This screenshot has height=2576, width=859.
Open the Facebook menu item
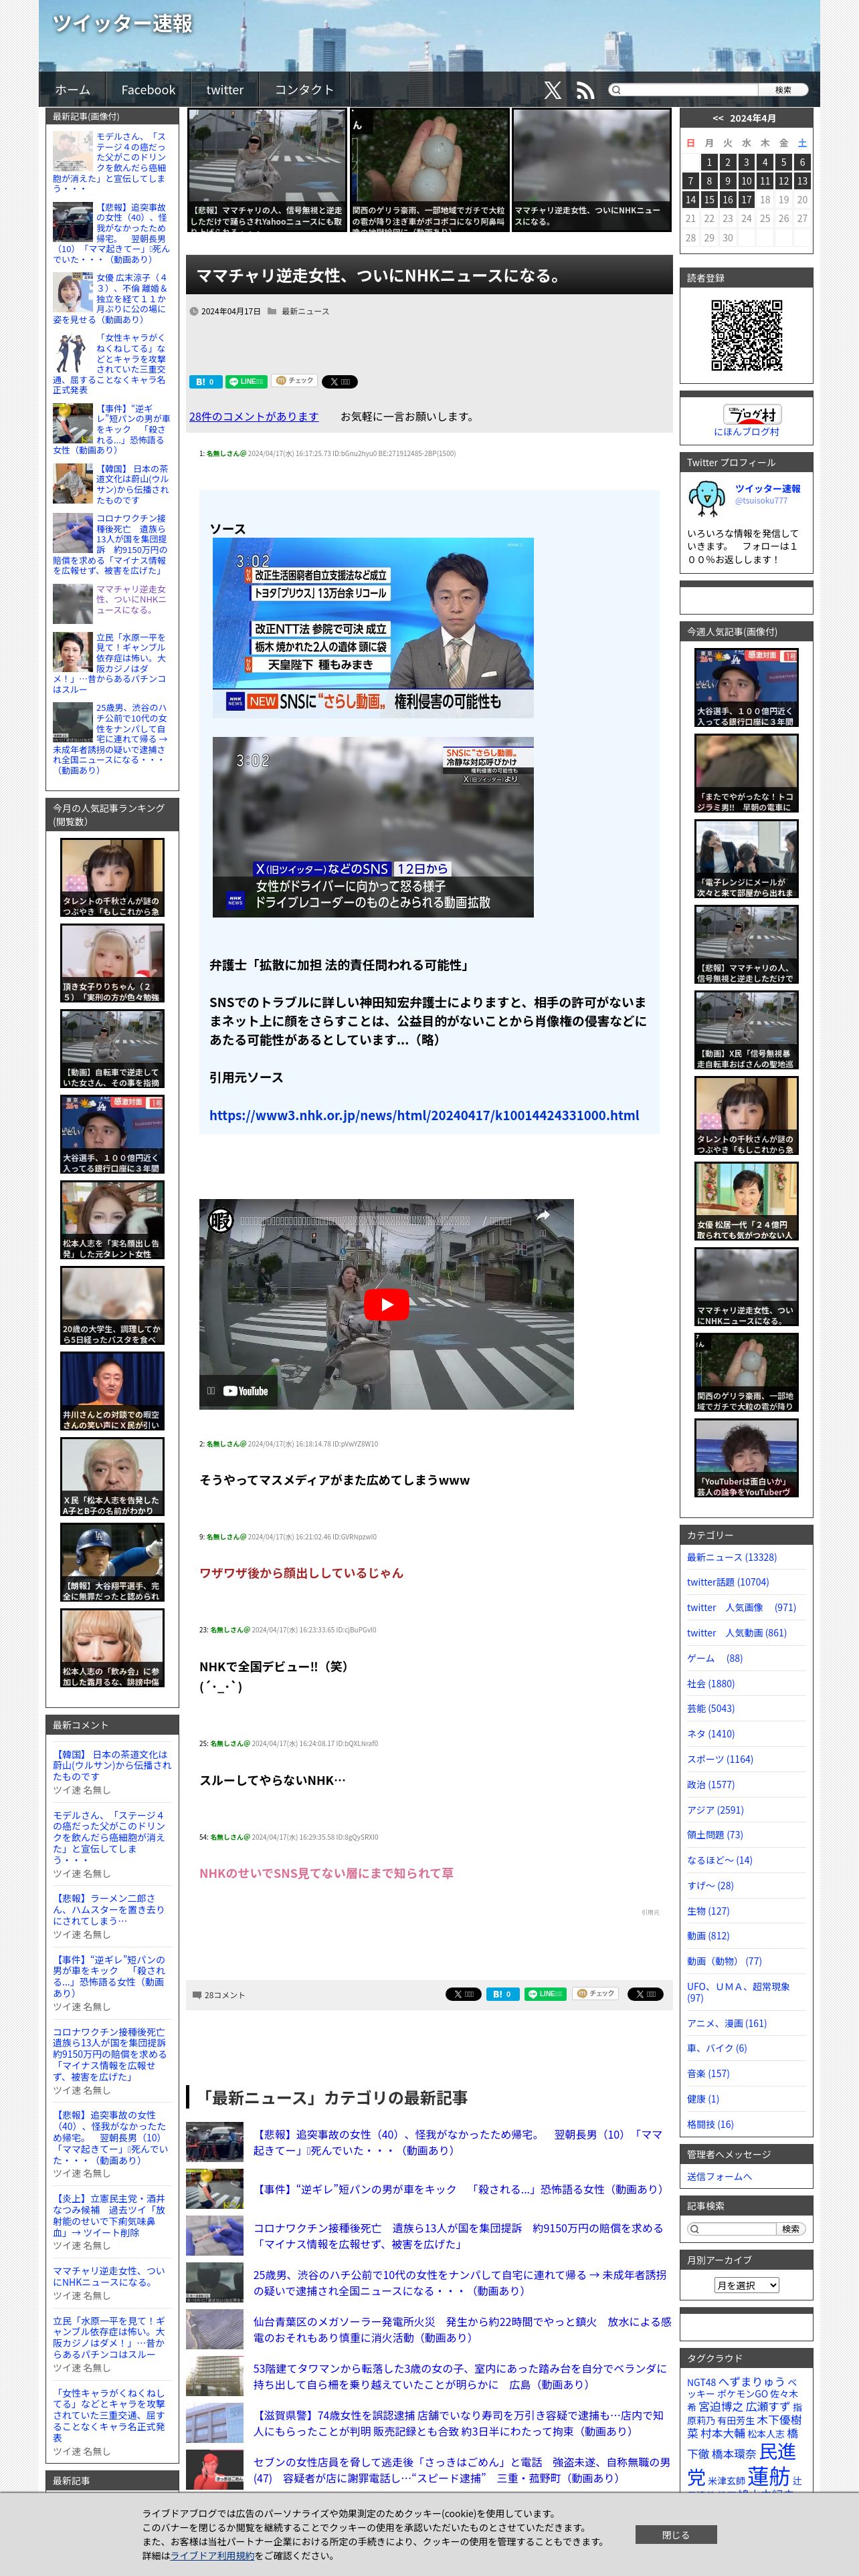pos(148,90)
